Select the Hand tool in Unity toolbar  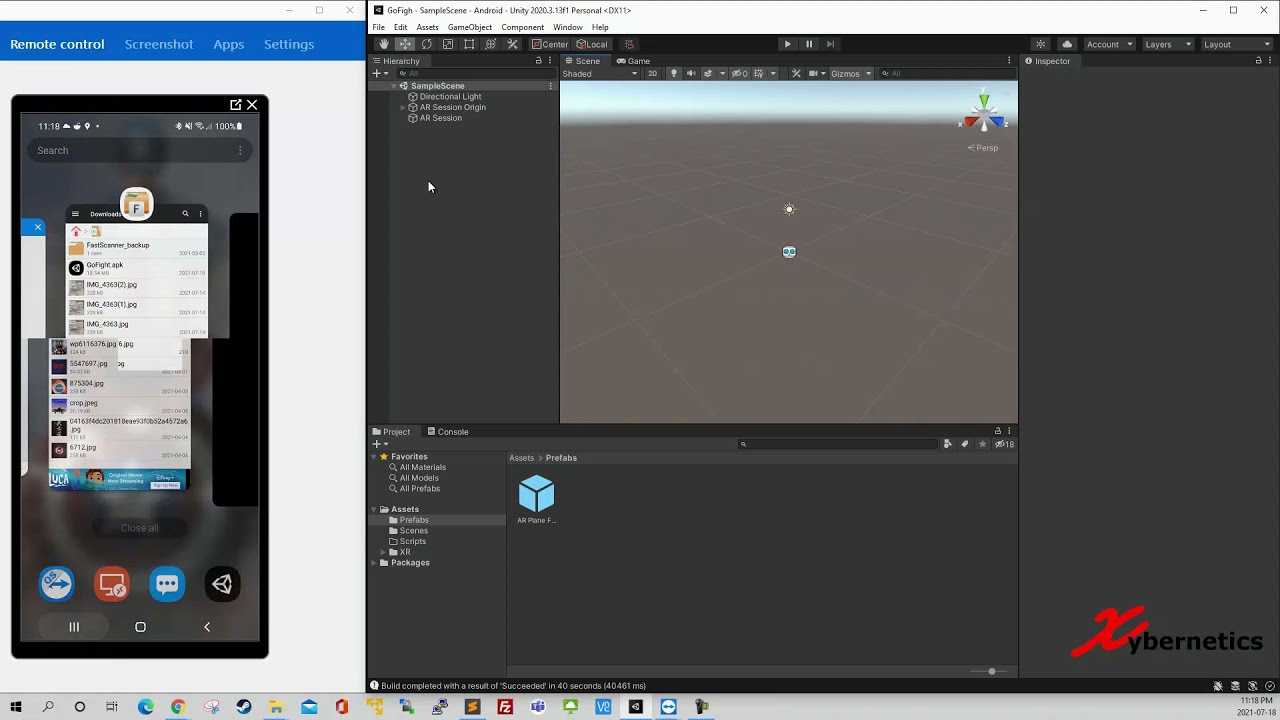click(383, 44)
